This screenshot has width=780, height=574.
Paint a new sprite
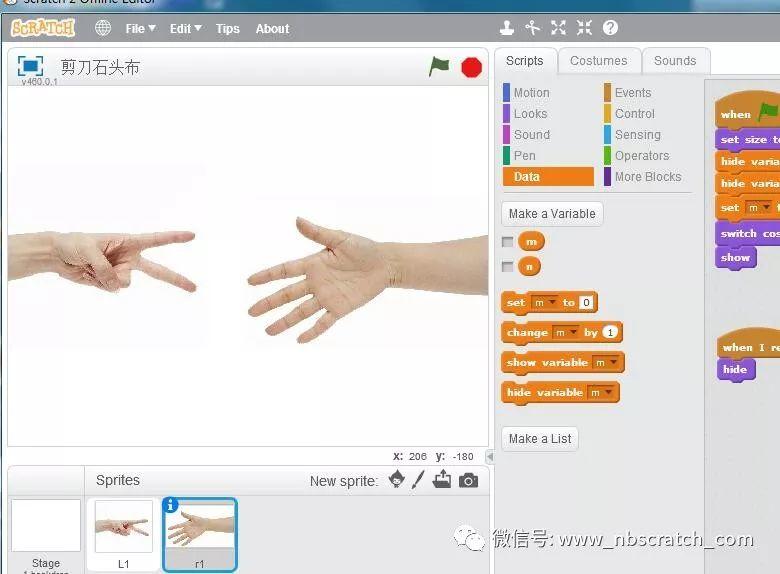click(x=418, y=480)
